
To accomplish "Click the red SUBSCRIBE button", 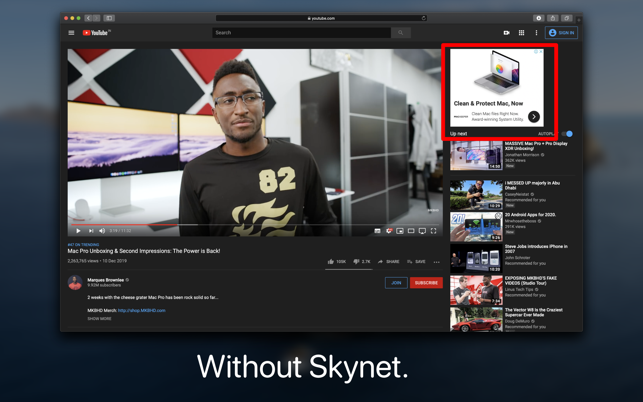I will point(426,283).
